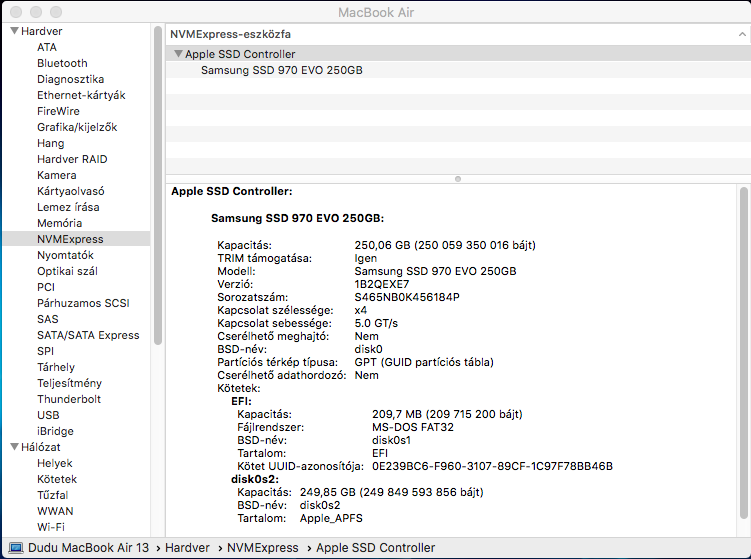
Task: Click the TRIM támogatása value Igen
Action: click(365, 258)
